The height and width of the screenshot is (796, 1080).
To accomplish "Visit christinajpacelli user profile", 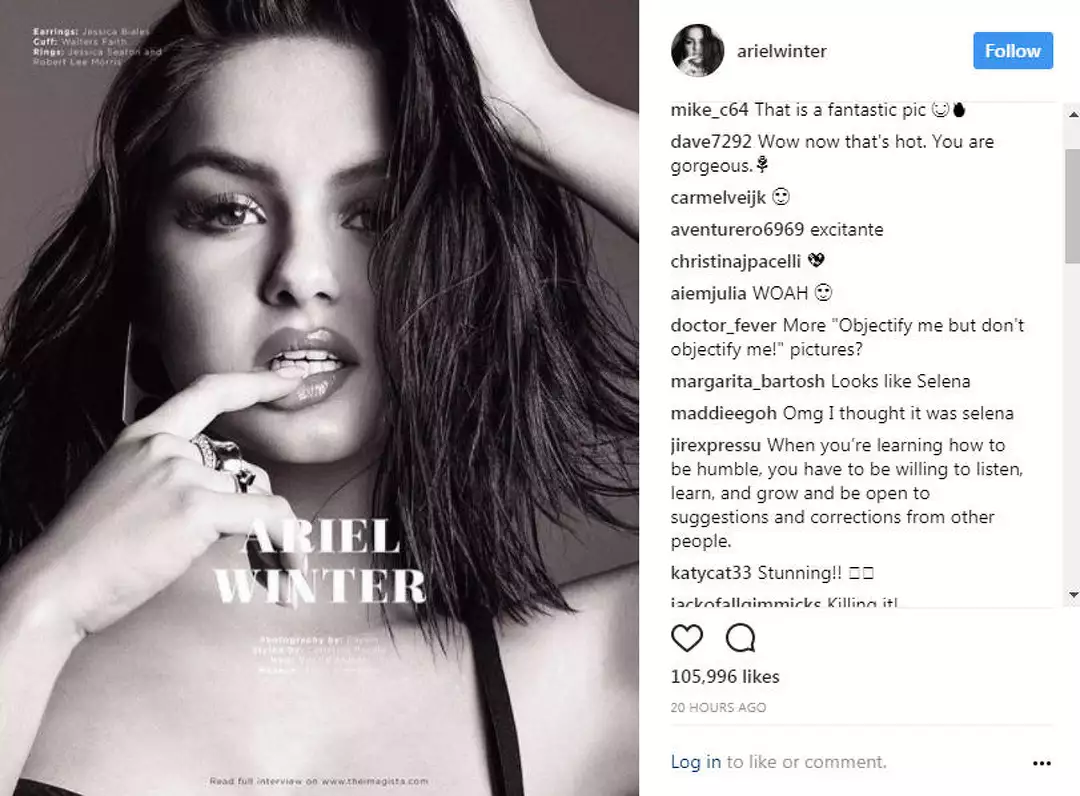I will click(736, 262).
